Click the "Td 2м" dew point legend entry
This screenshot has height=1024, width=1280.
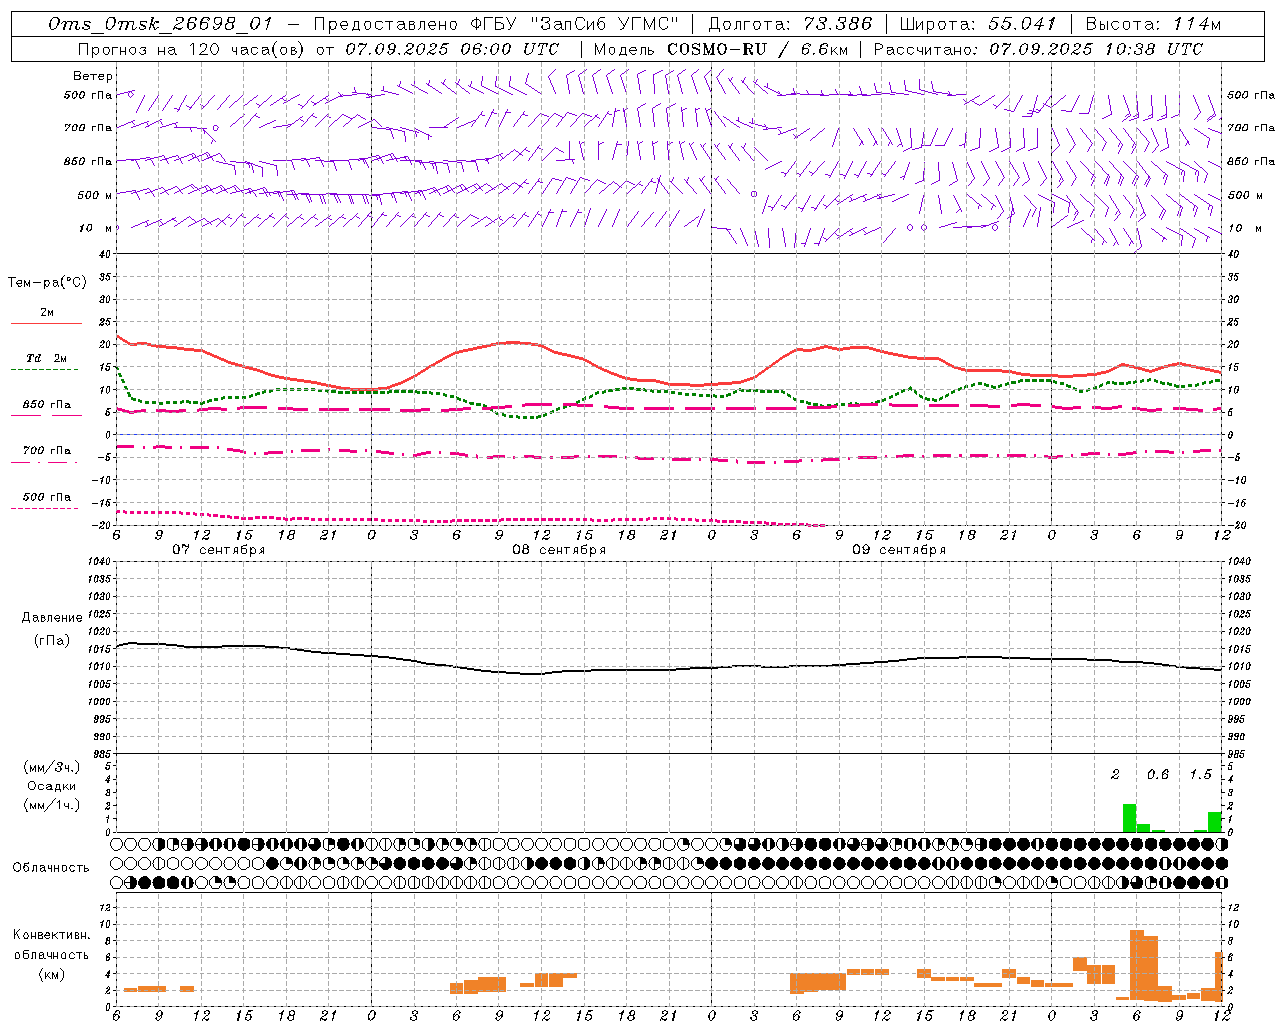point(47,358)
